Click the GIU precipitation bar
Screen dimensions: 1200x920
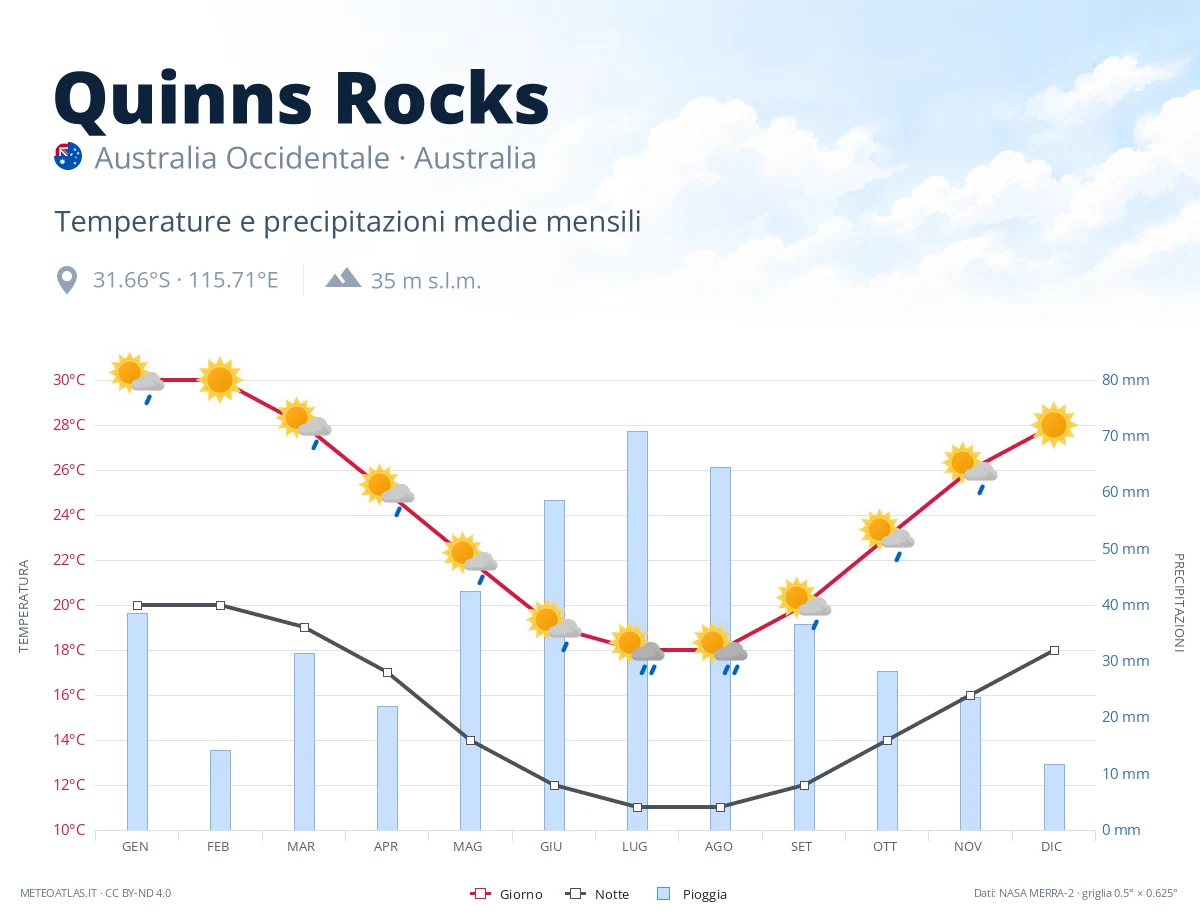tap(554, 665)
